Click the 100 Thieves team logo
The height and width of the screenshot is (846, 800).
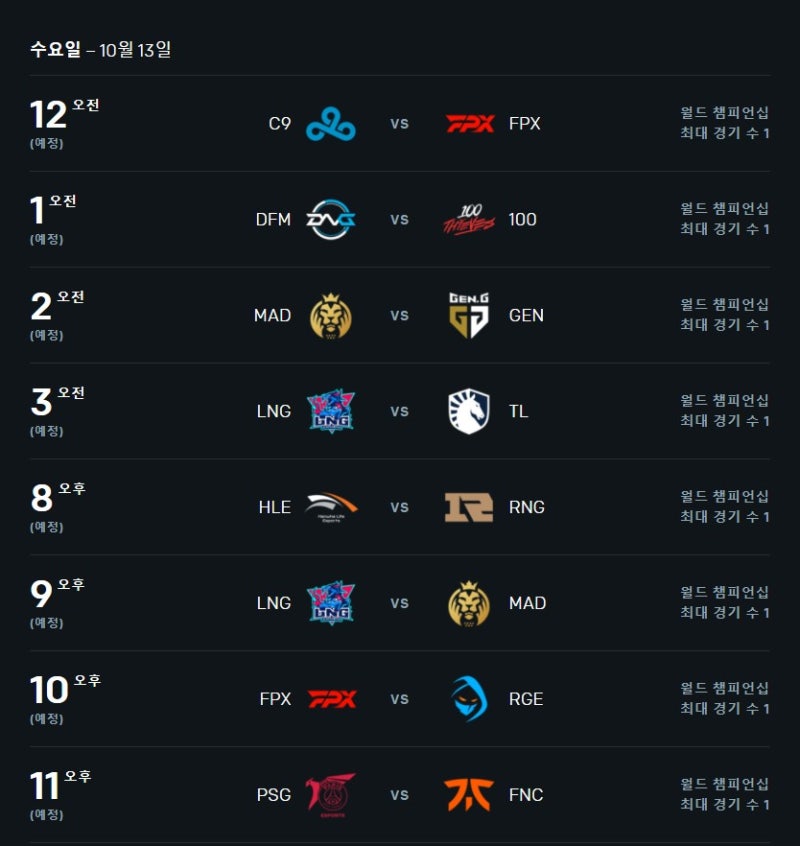pyautogui.click(x=469, y=220)
